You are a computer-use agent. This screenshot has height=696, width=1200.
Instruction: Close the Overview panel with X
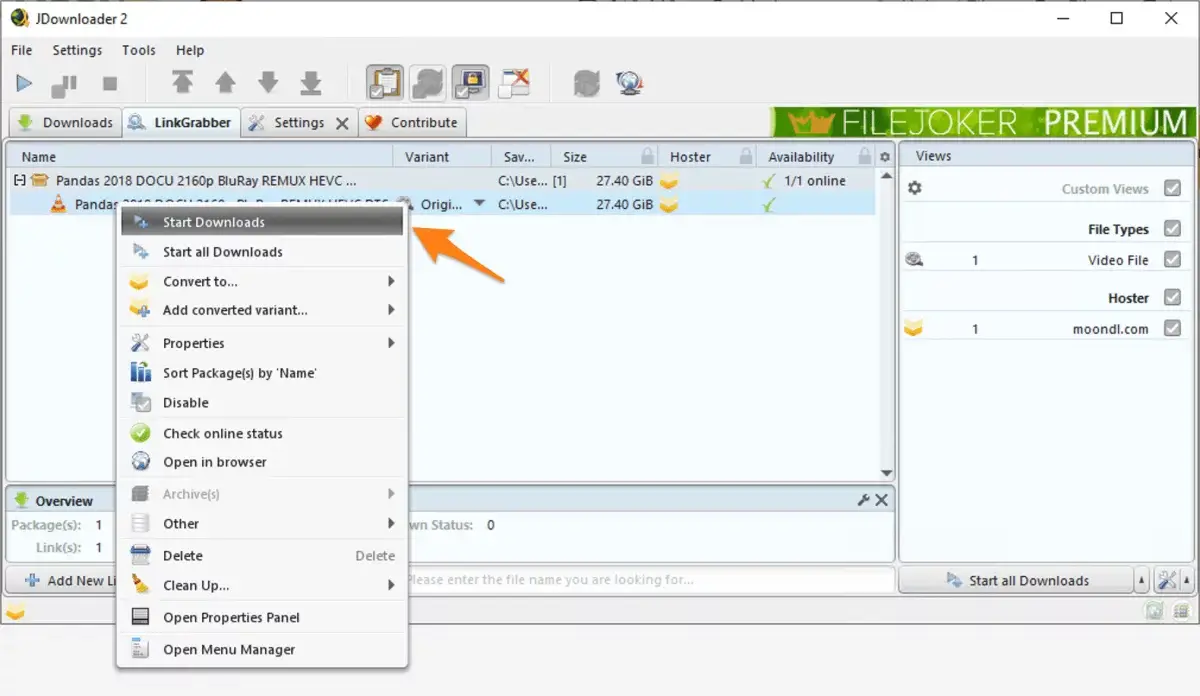881,500
